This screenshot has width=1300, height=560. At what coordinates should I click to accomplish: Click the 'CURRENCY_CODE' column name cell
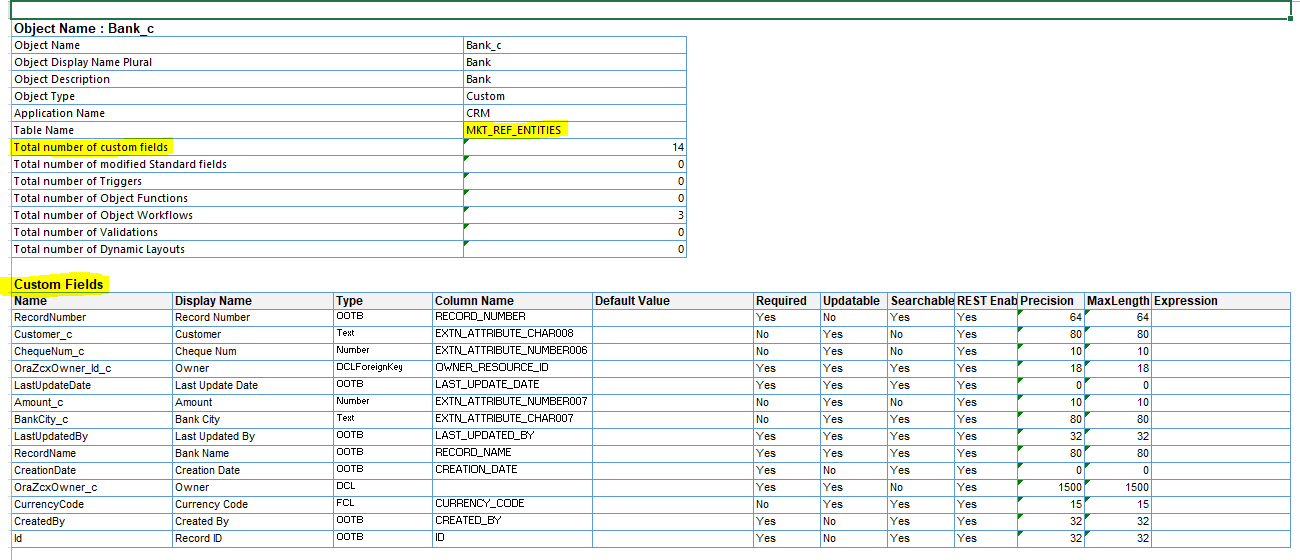coord(512,504)
